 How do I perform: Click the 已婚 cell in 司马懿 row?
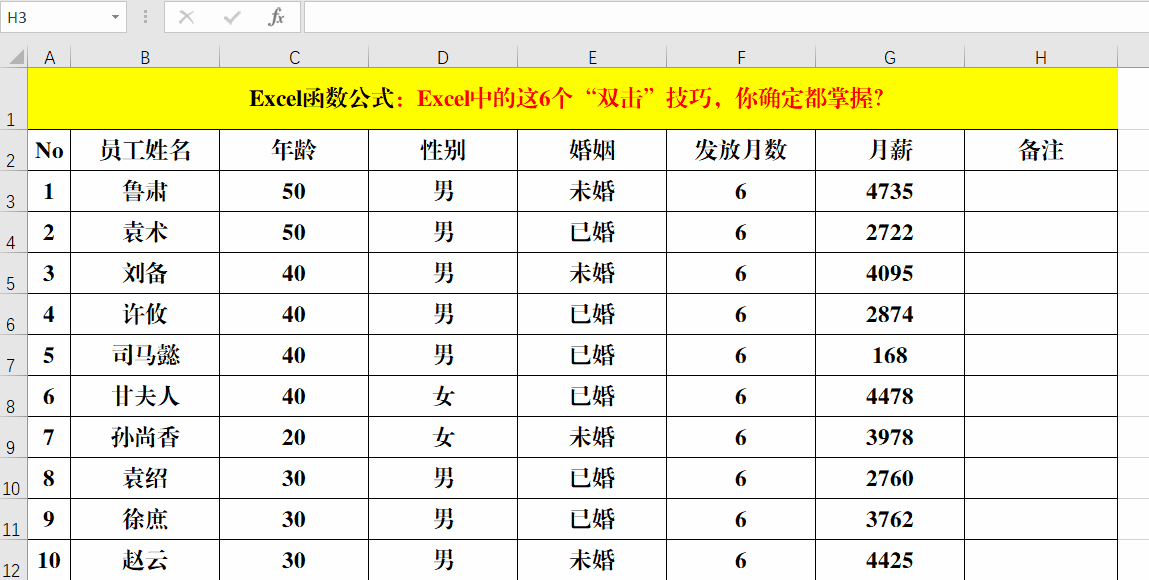click(x=592, y=356)
